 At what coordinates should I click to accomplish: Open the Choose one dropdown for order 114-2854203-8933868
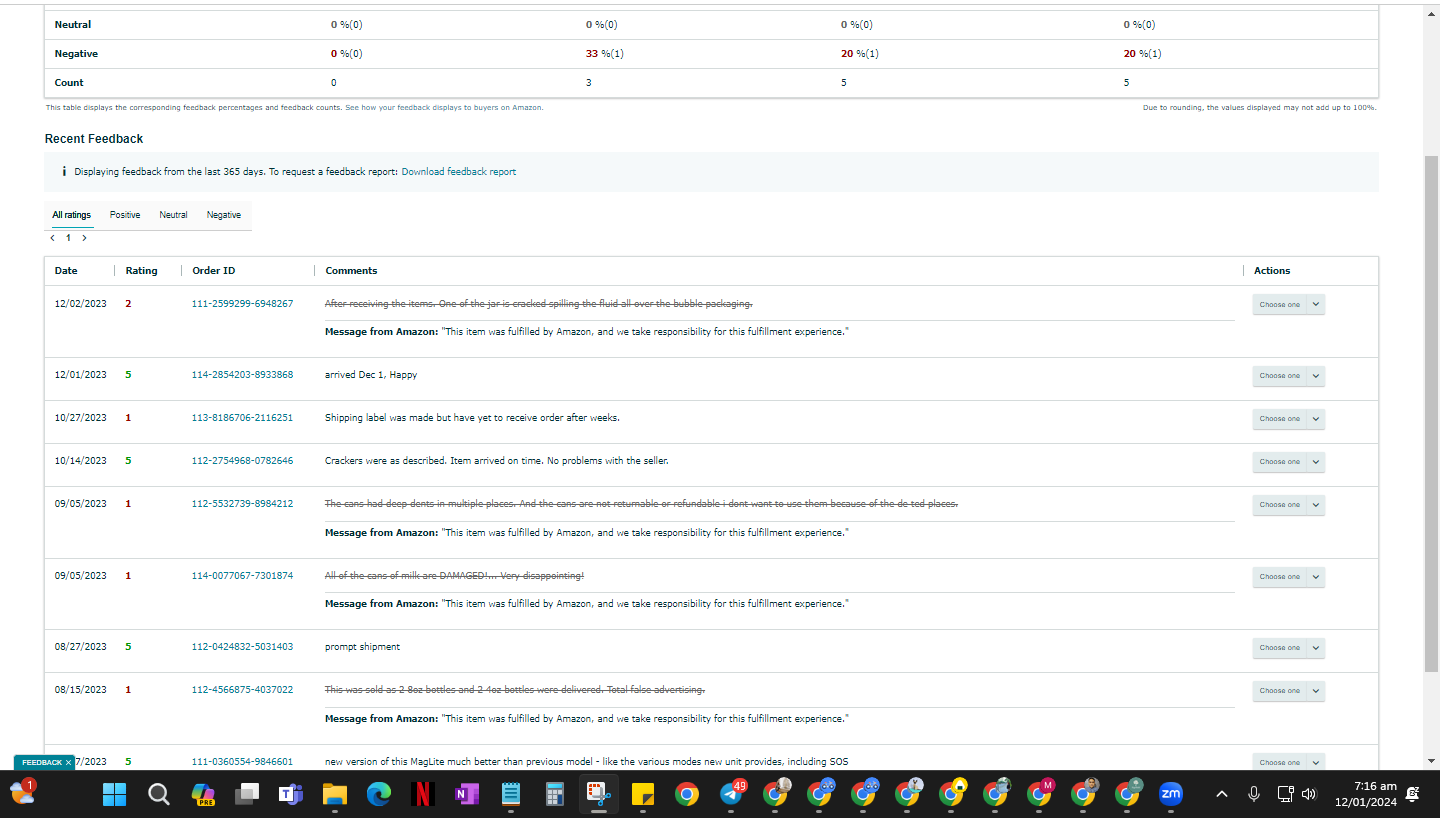click(1288, 376)
